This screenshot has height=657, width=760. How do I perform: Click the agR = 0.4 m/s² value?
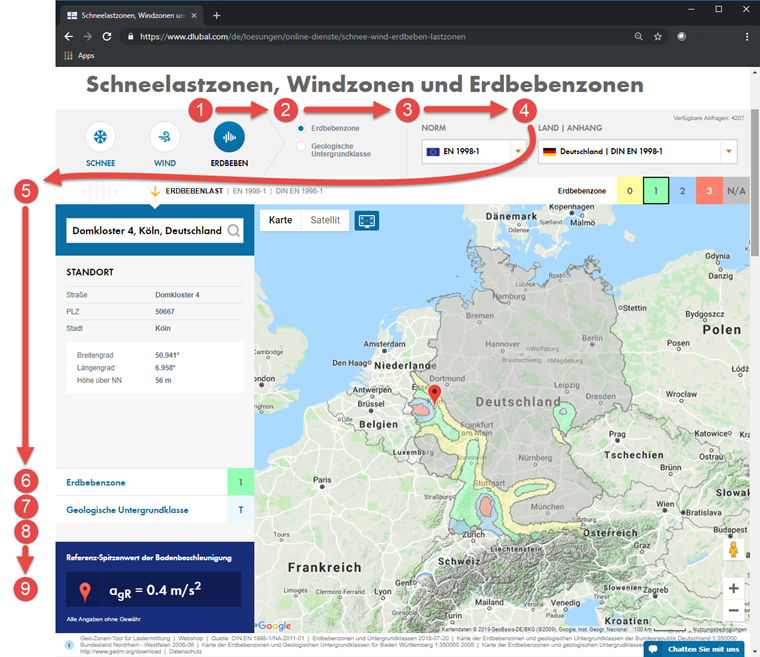155,590
